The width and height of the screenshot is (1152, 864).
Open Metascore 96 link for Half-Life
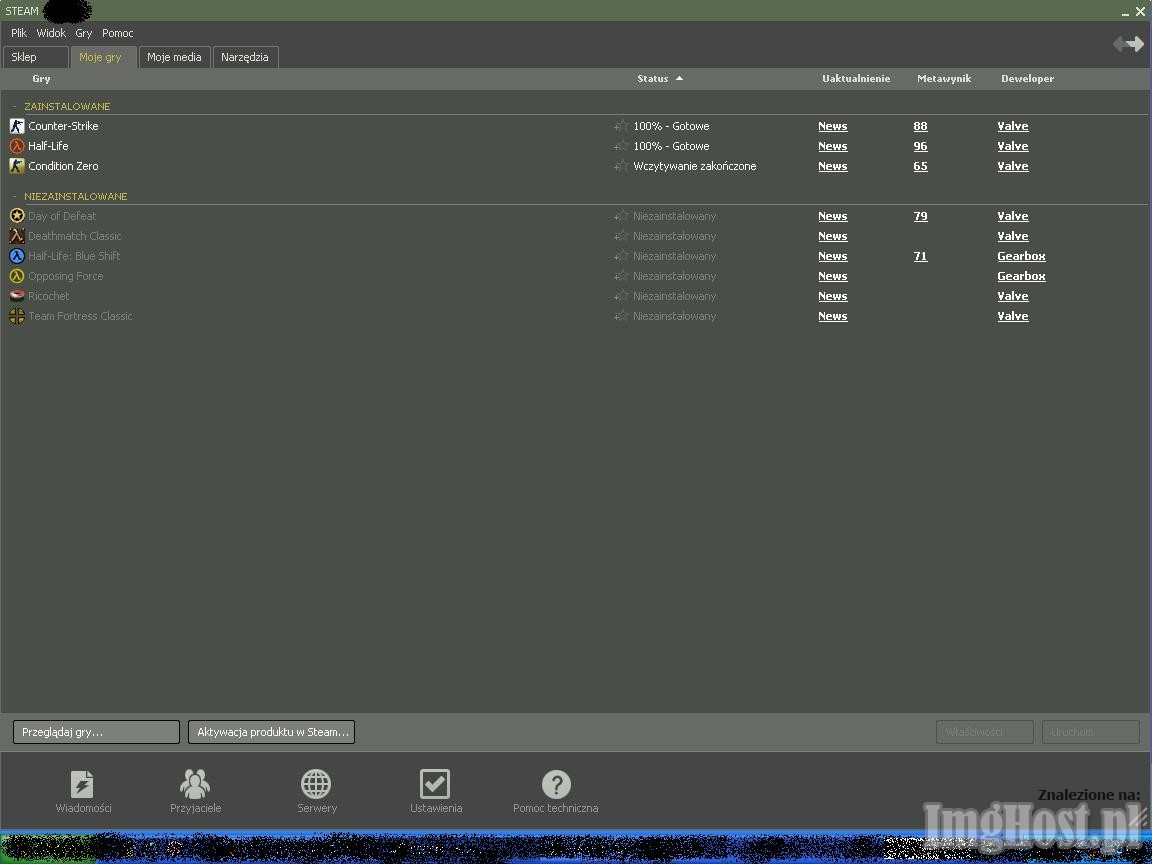[920, 146]
